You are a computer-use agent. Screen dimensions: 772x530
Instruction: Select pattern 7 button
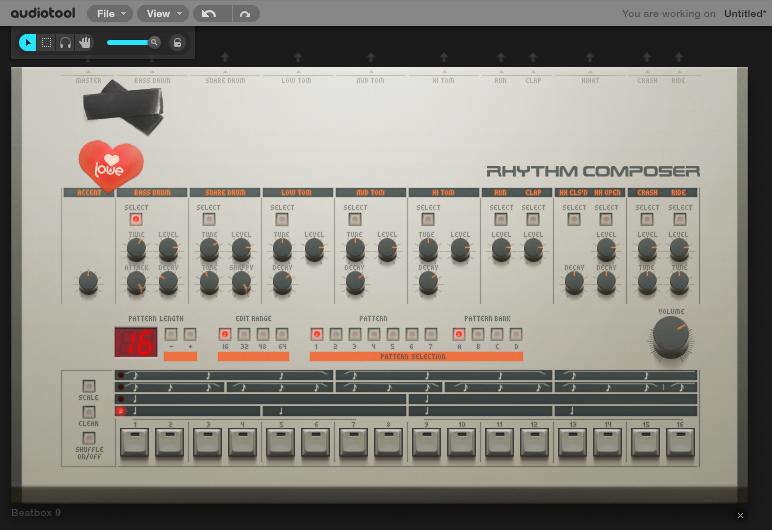431,334
